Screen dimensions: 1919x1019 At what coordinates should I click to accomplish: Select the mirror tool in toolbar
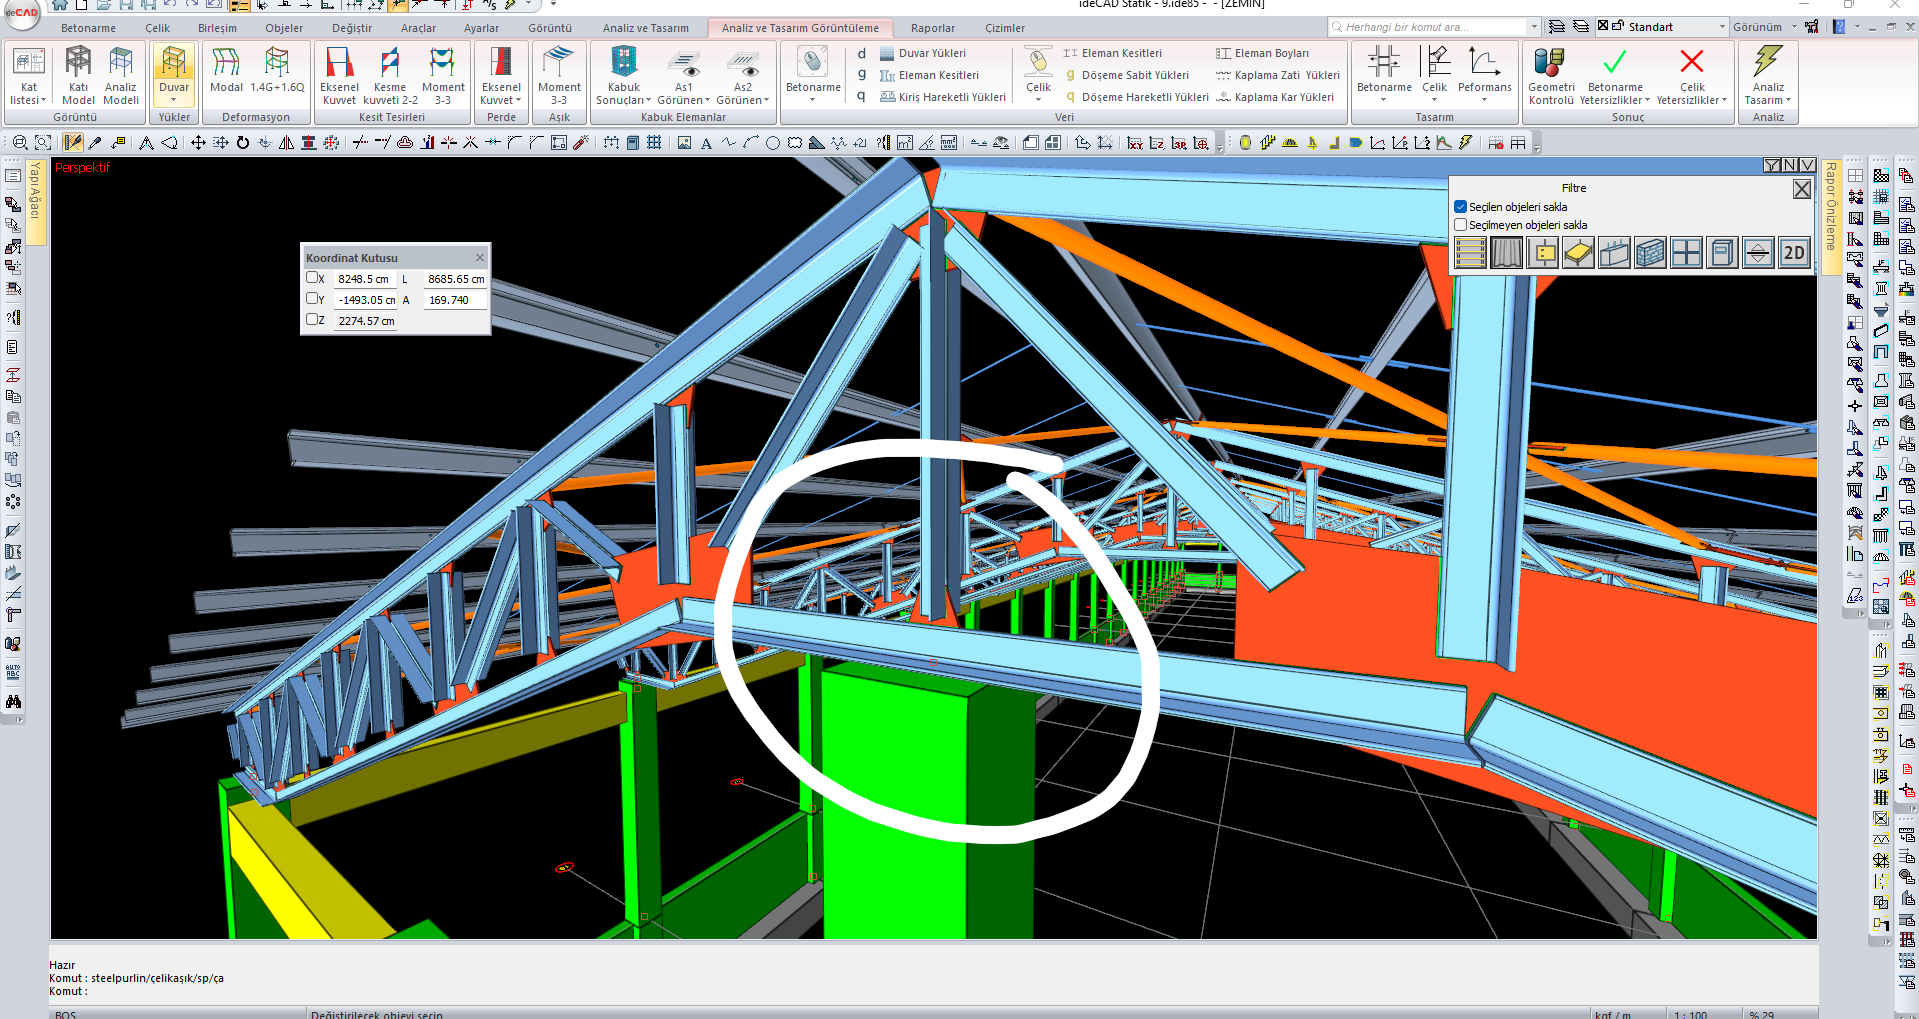[286, 143]
